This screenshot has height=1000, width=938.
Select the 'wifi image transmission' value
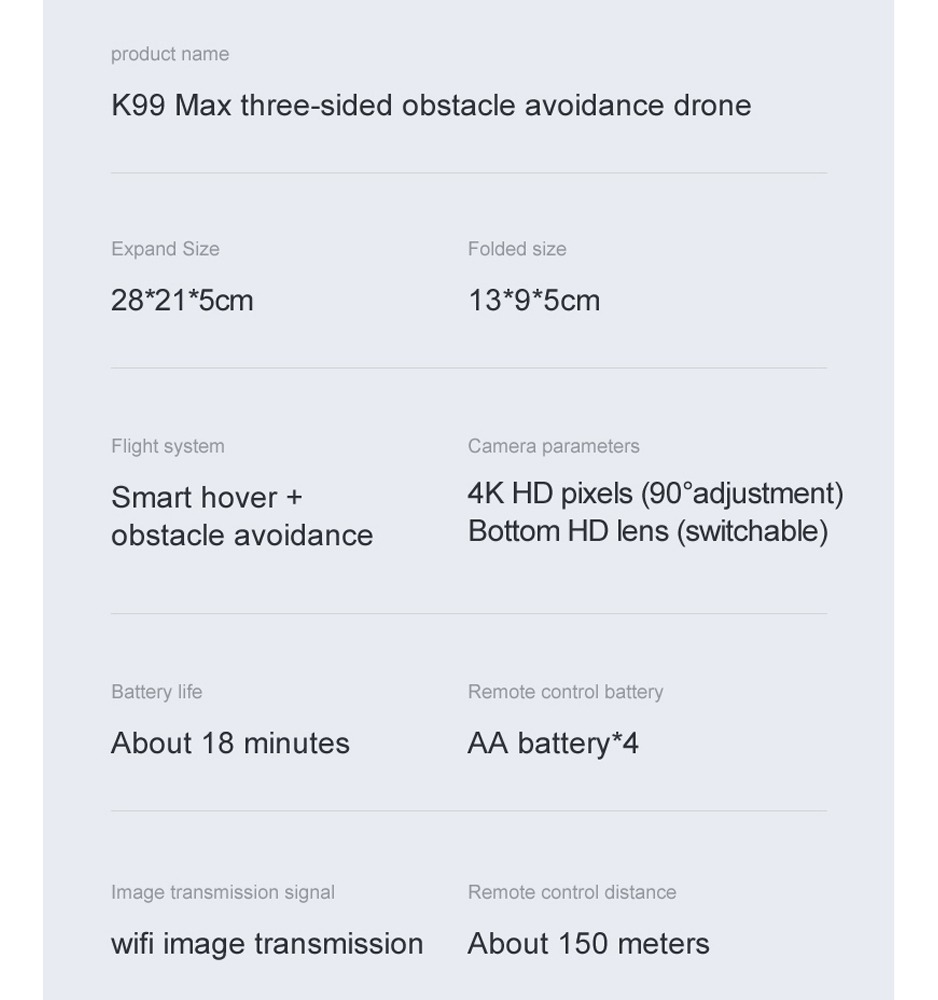click(267, 944)
